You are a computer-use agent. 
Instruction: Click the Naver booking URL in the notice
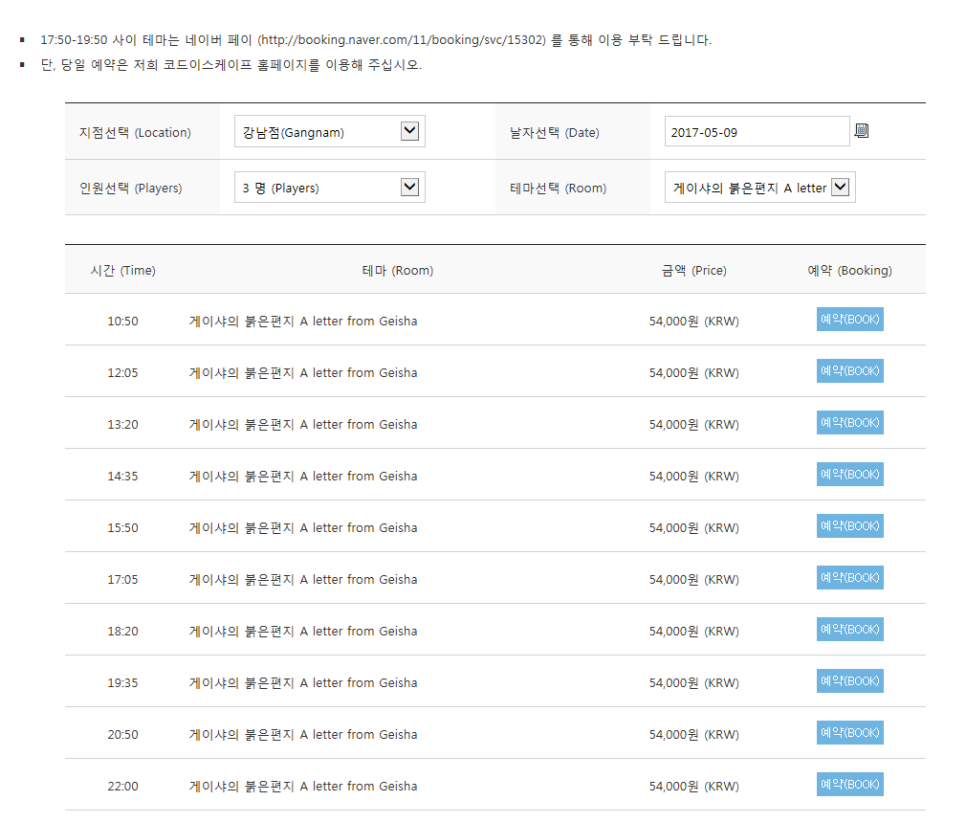pos(402,40)
